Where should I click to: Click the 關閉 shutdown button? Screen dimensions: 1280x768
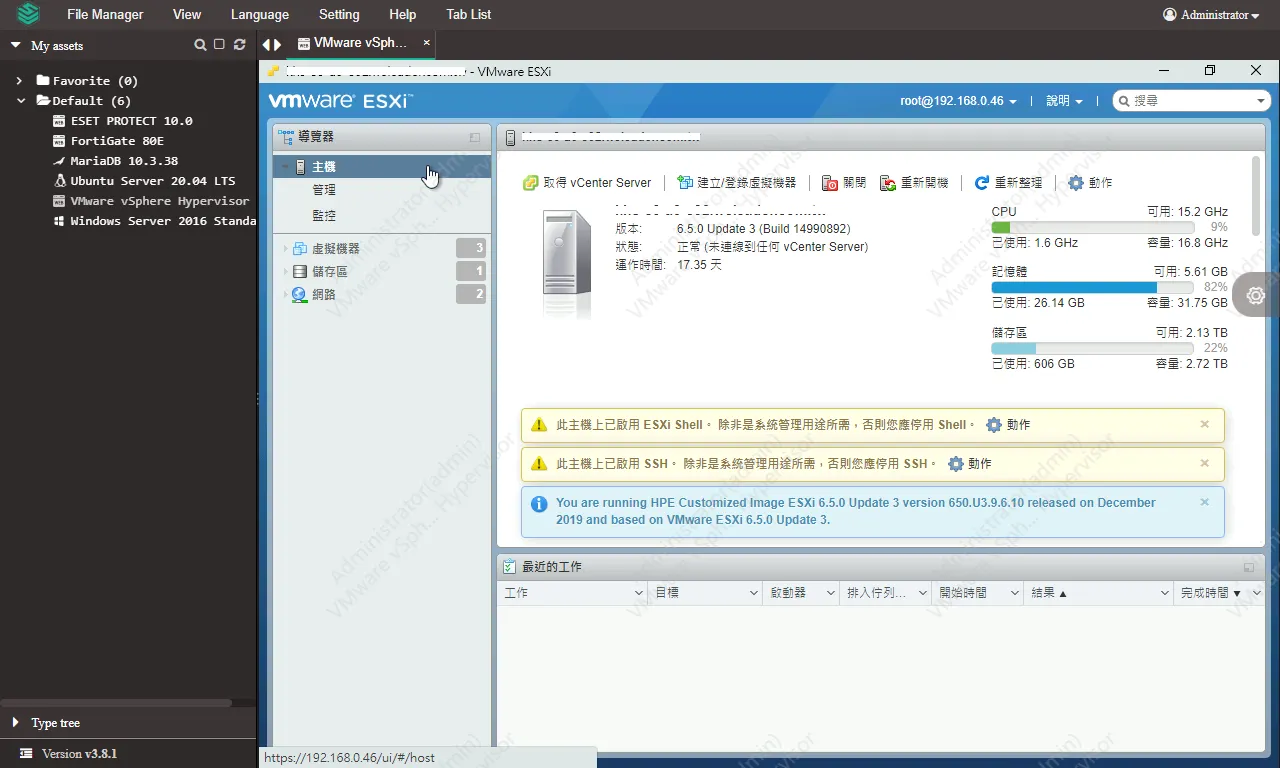coord(844,183)
